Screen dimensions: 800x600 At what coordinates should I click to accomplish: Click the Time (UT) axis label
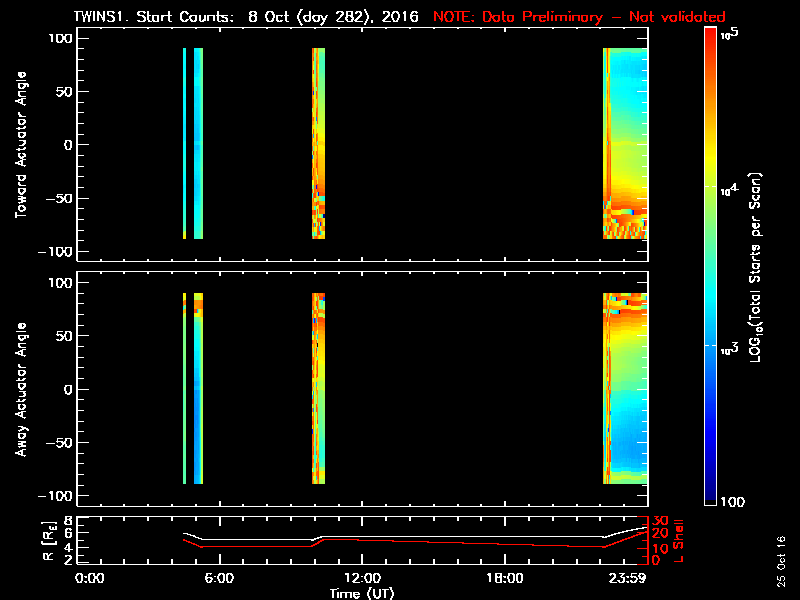(362, 593)
